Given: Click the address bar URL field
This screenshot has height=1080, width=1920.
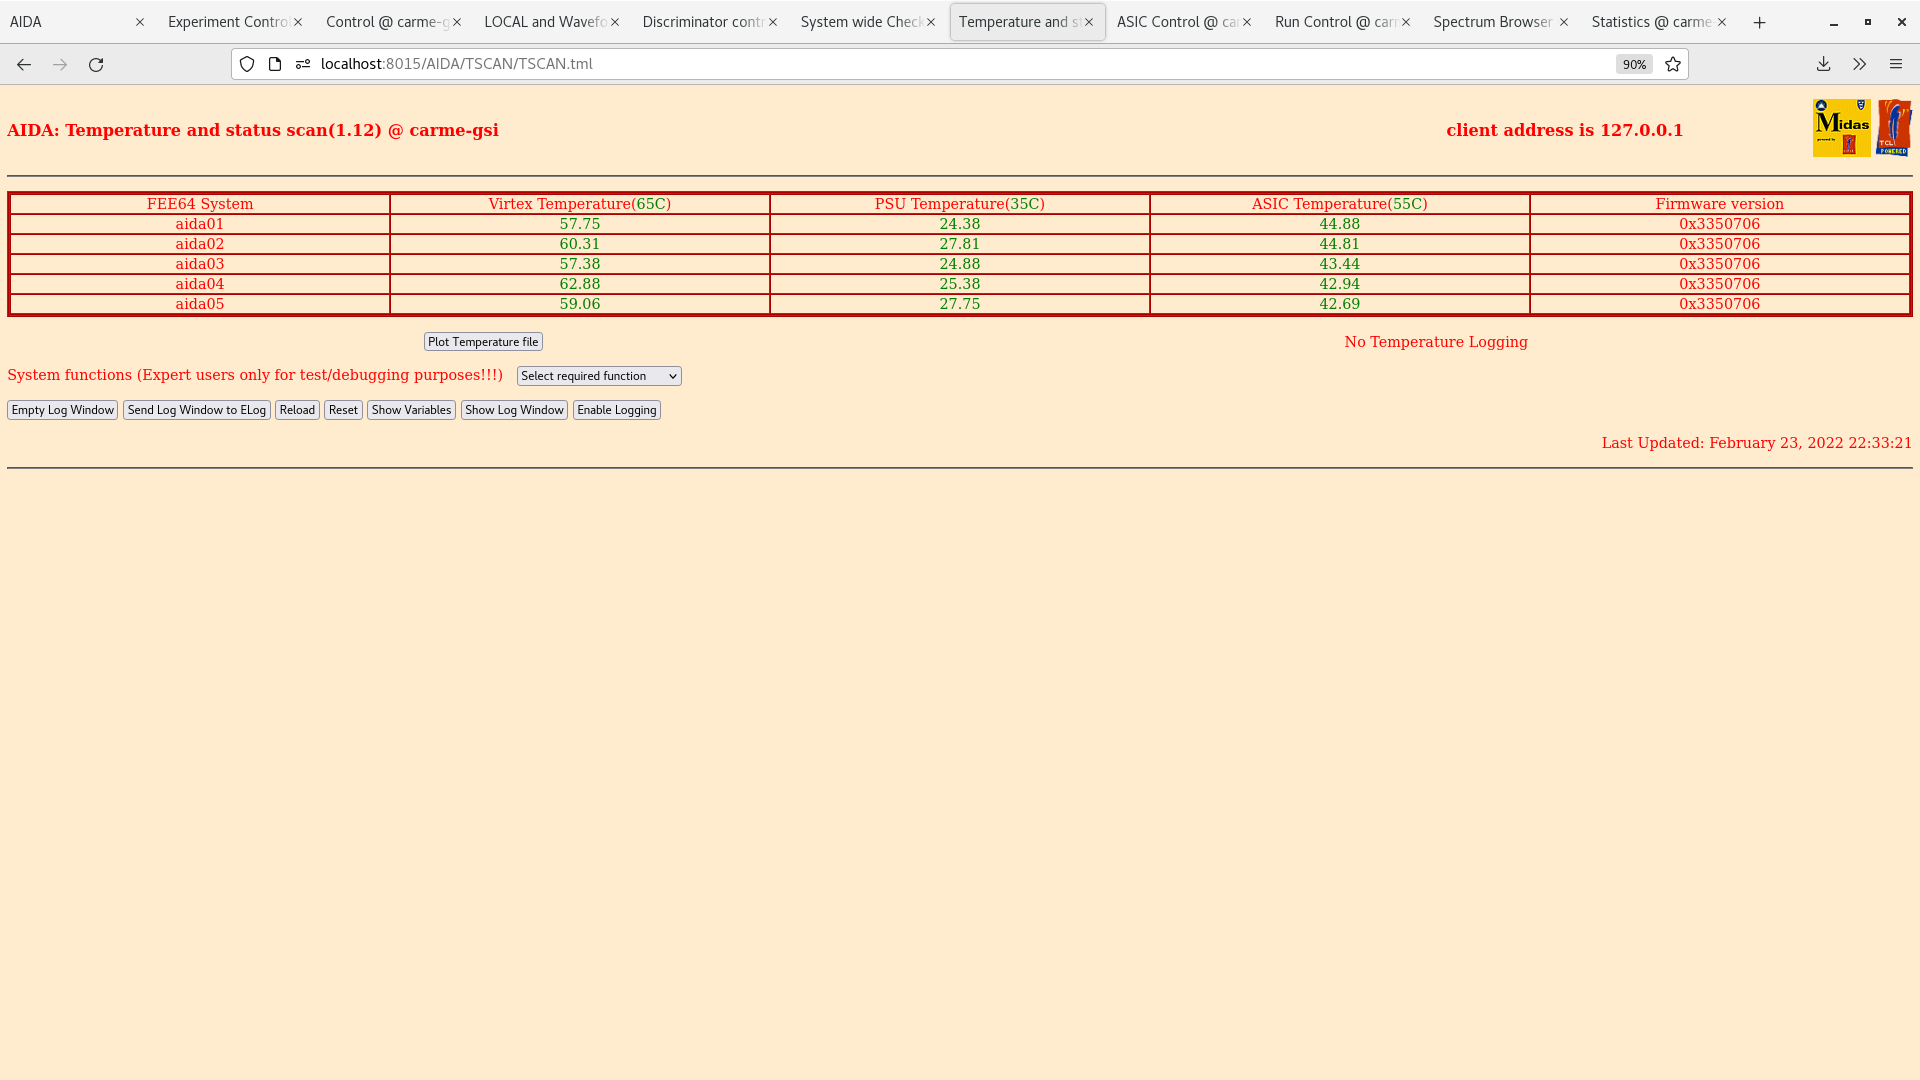Looking at the screenshot, I should (960, 64).
